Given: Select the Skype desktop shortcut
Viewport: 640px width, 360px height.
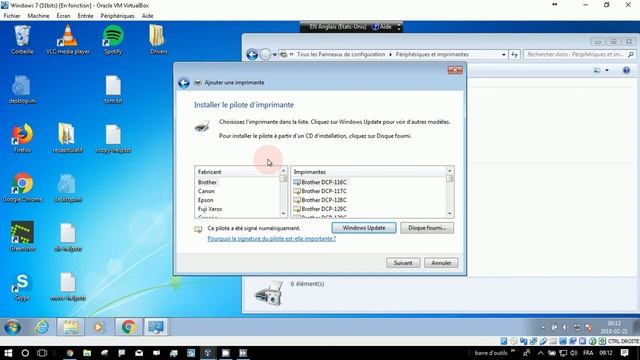Looking at the screenshot, I should click(x=22, y=287).
